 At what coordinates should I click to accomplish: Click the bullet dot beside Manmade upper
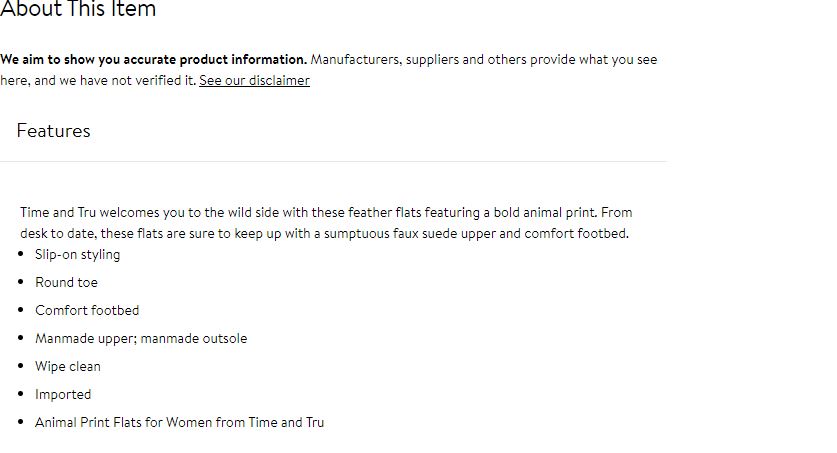(21, 338)
